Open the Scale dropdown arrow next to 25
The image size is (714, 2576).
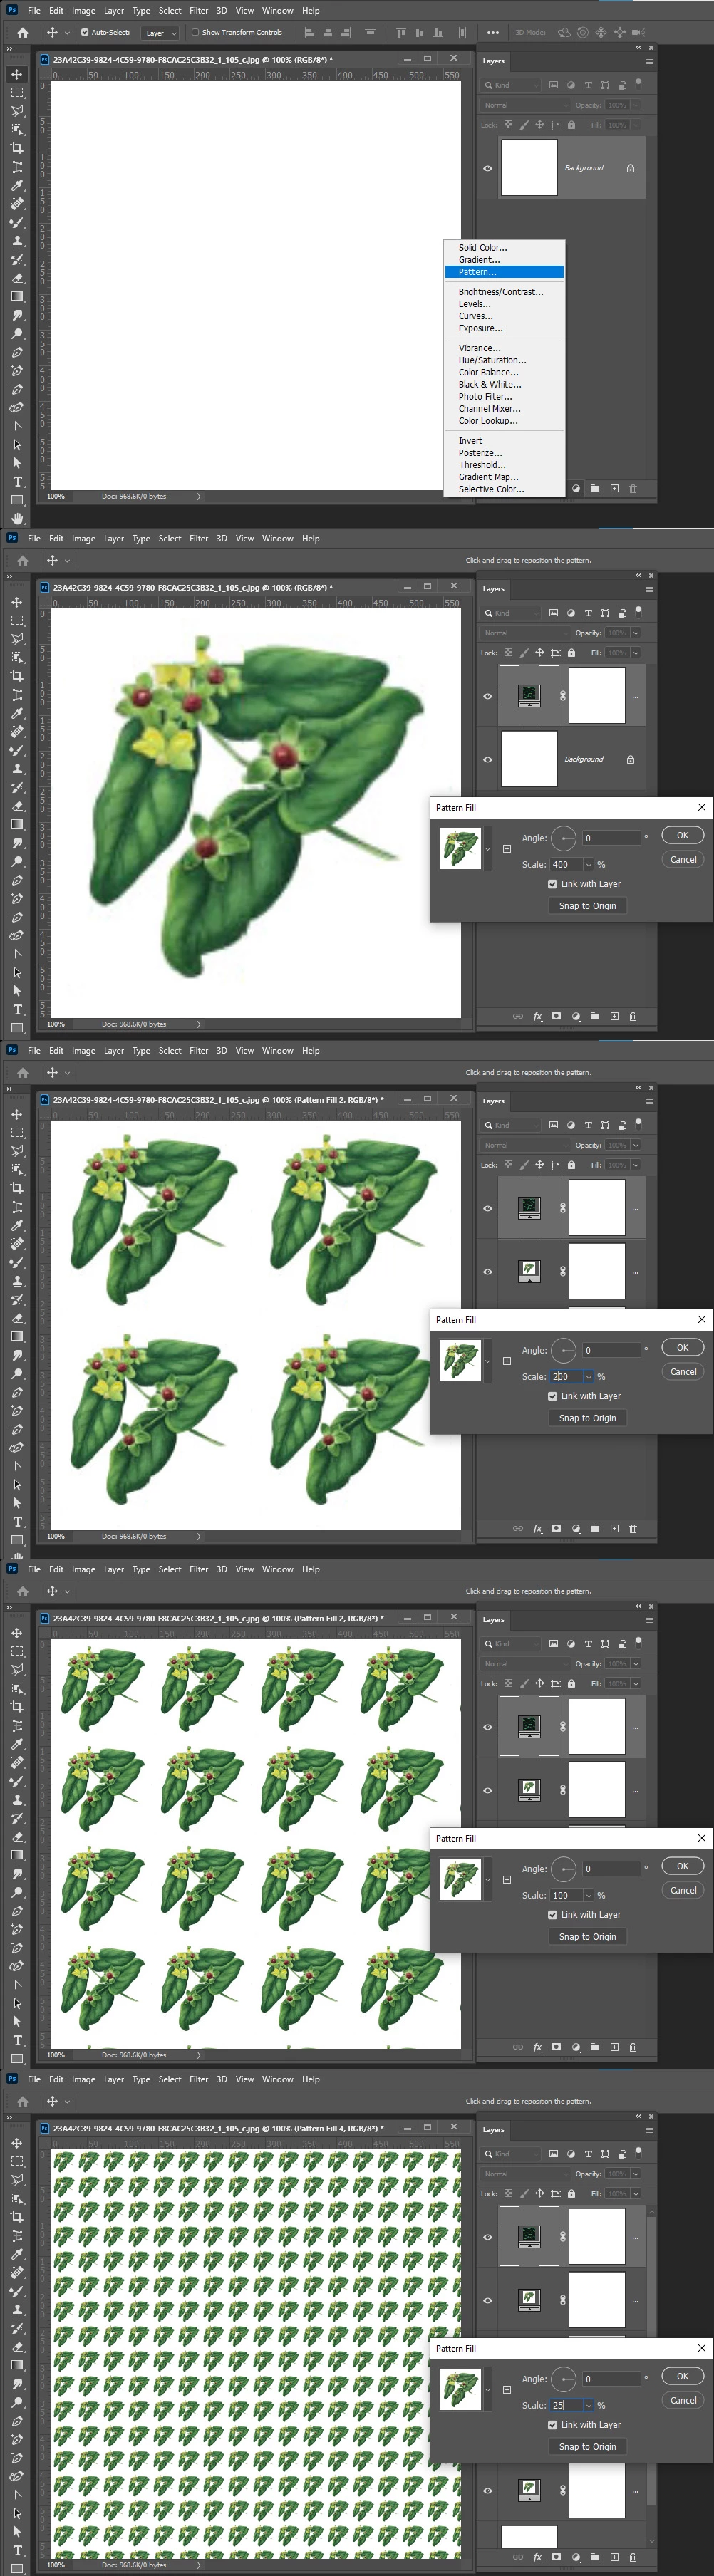tap(588, 2406)
